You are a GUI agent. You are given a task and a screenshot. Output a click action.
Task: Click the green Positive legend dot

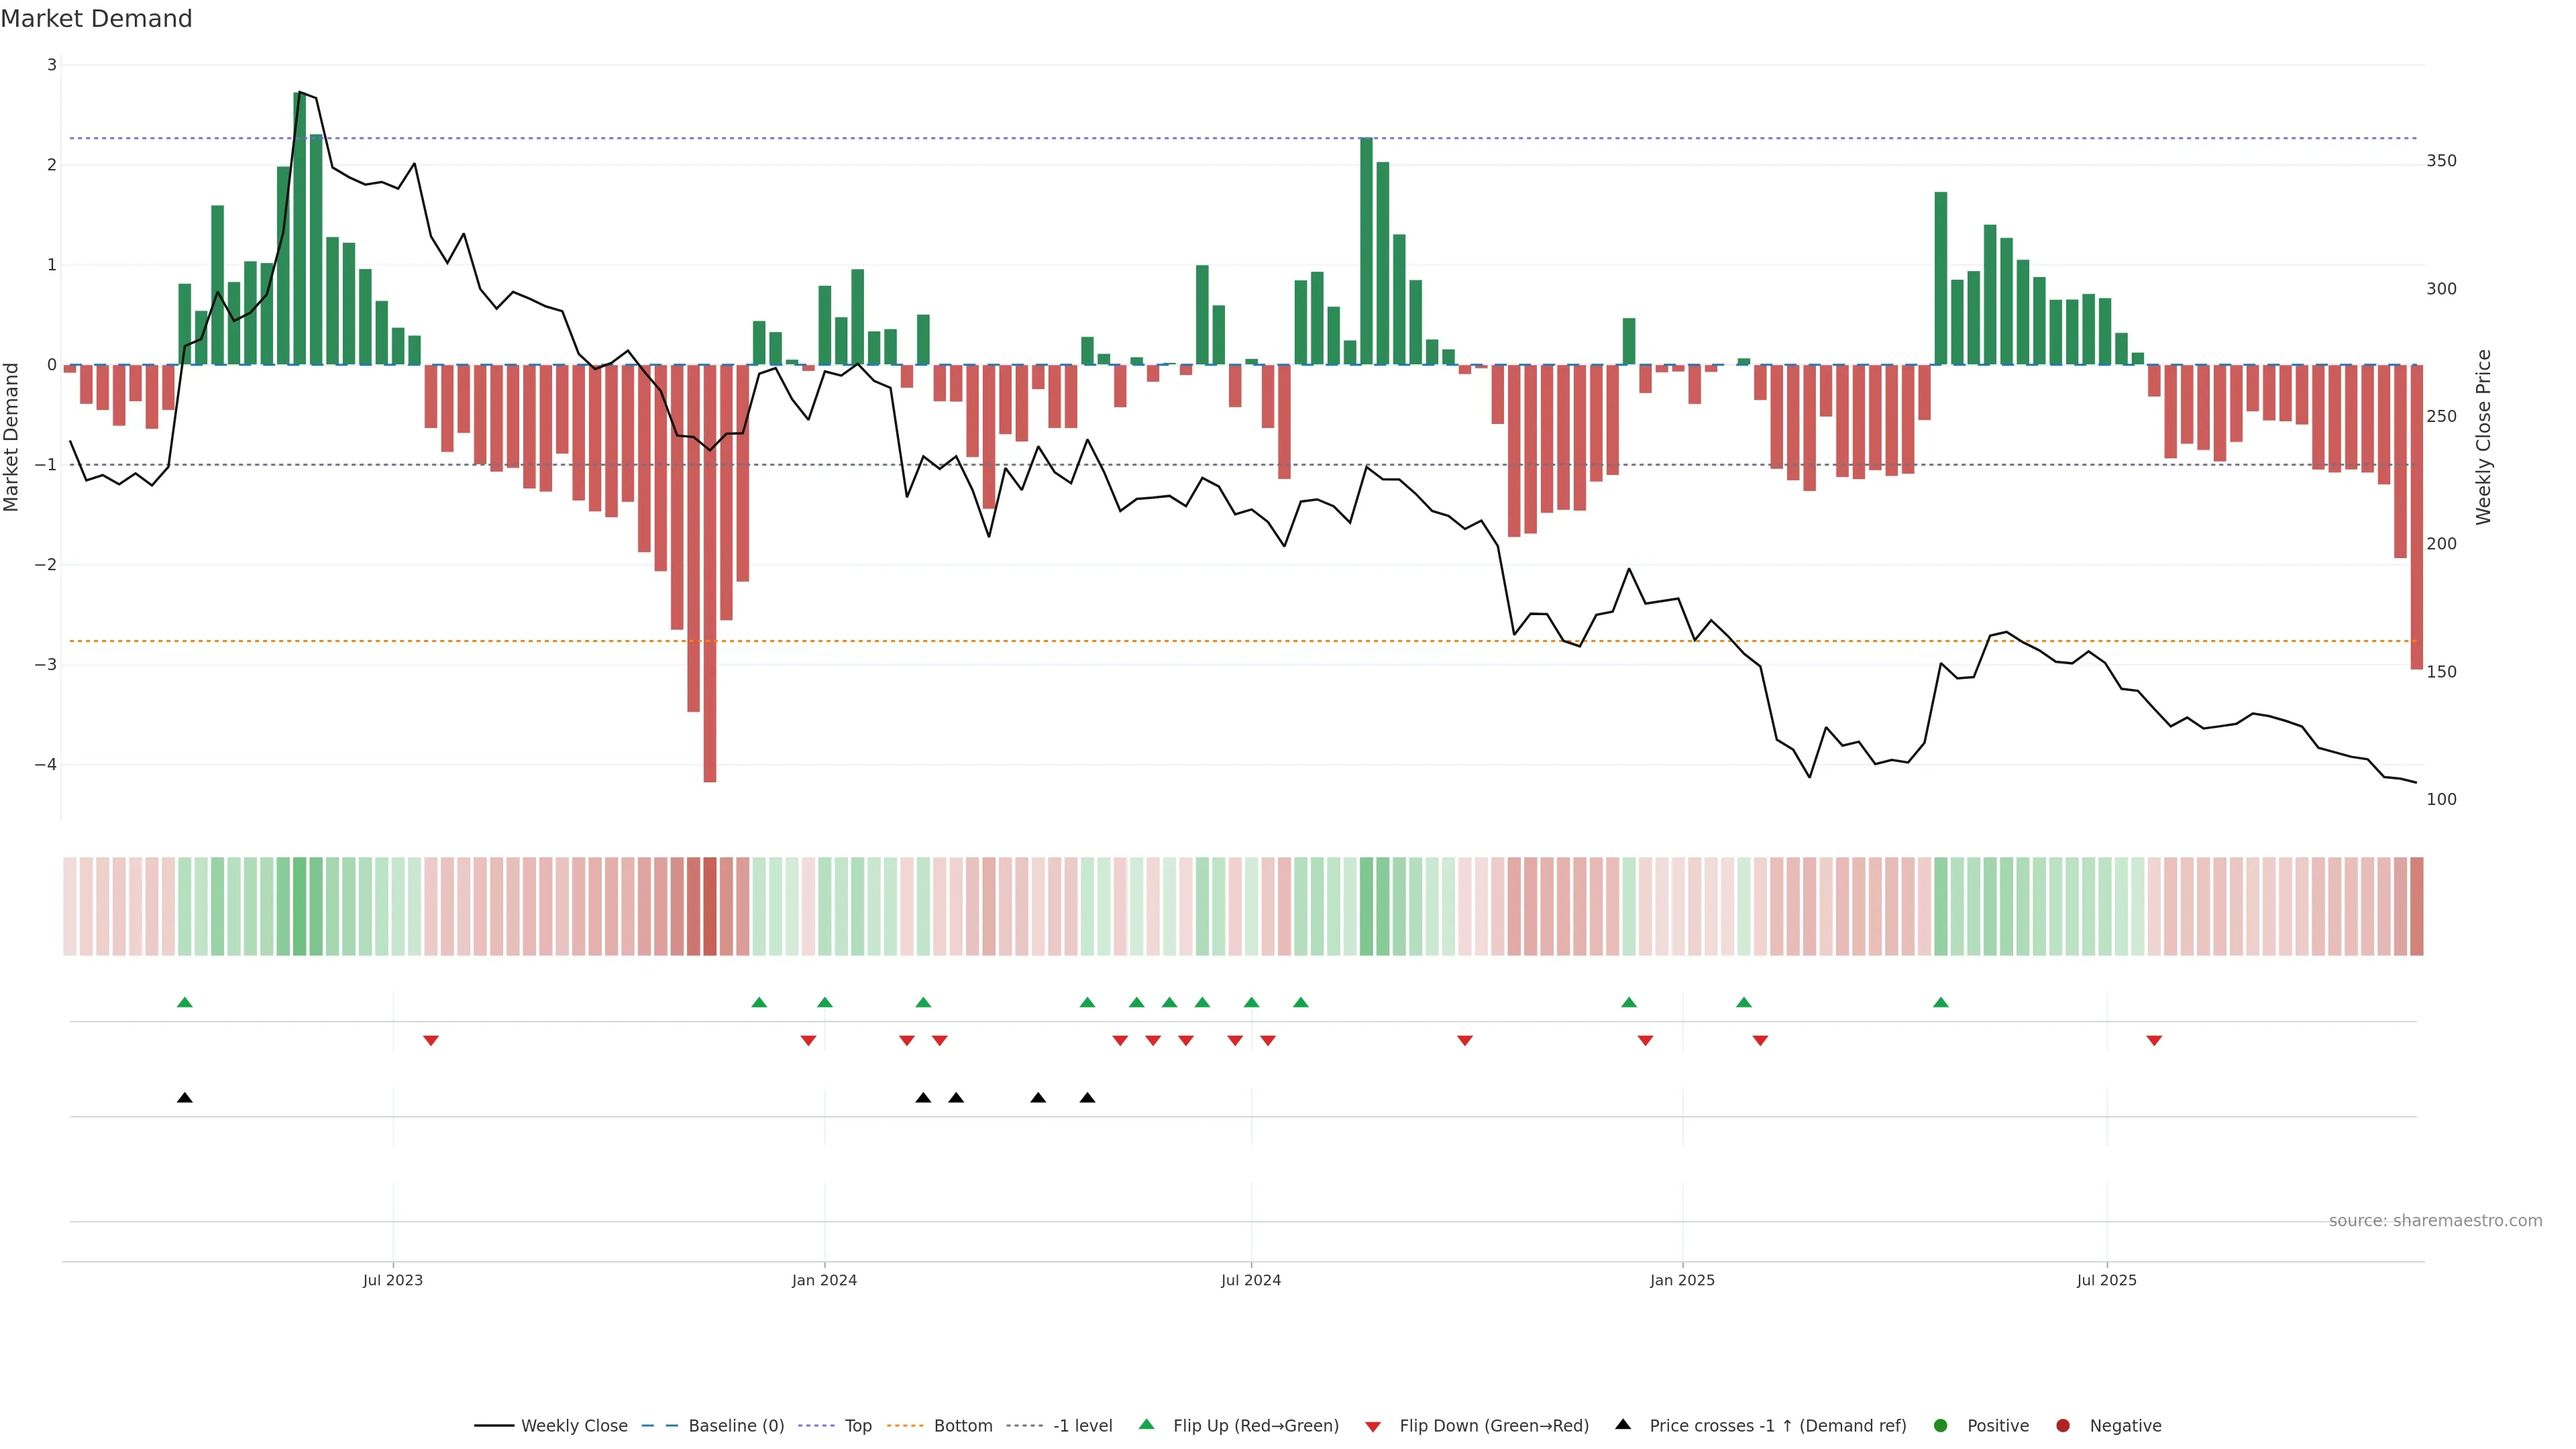coord(1941,1426)
